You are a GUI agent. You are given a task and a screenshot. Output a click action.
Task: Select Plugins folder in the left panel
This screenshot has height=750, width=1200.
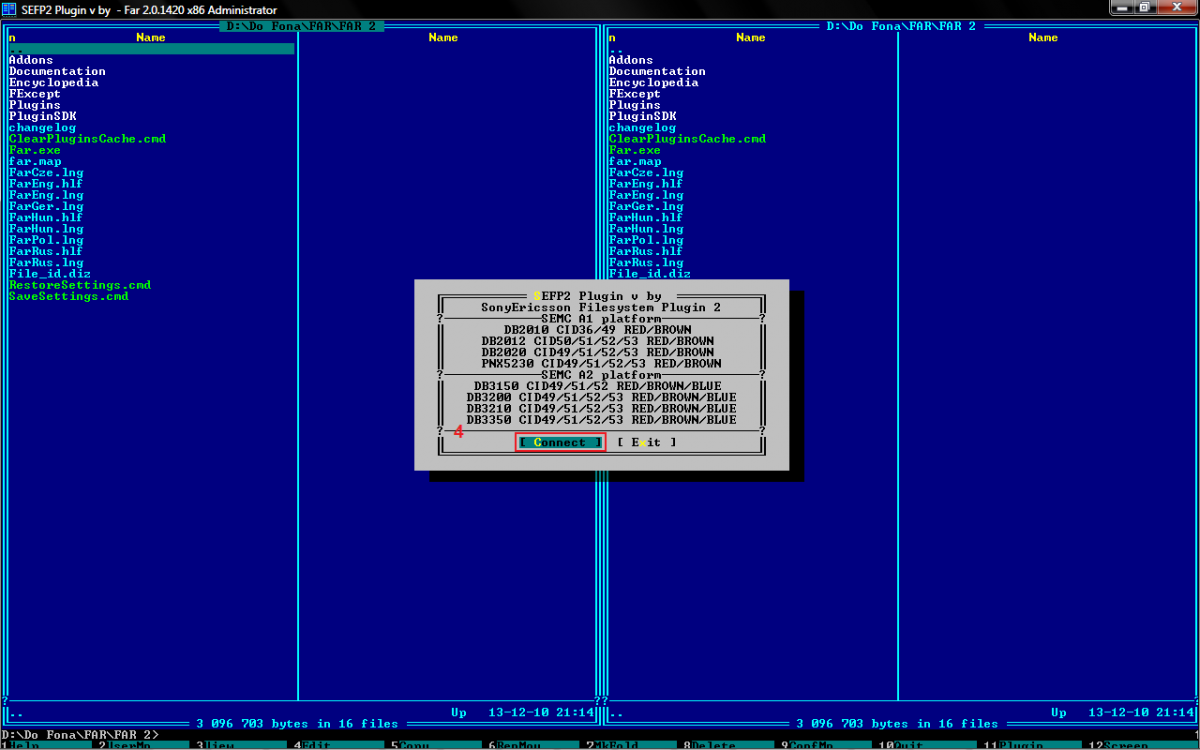[x=35, y=105]
